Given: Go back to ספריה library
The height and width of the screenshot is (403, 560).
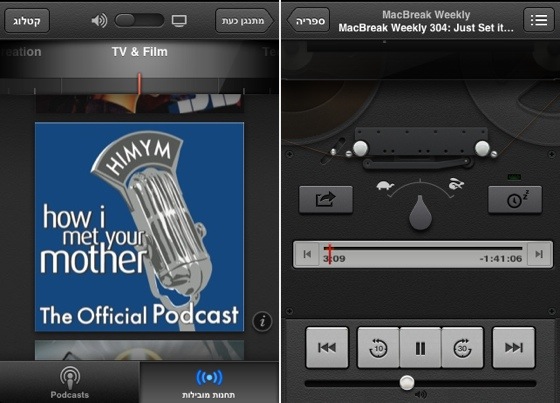Looking at the screenshot, I should 309,21.
